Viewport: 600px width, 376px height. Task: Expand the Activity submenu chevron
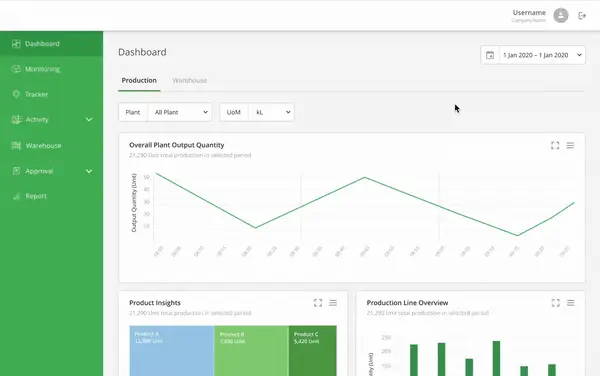click(89, 119)
